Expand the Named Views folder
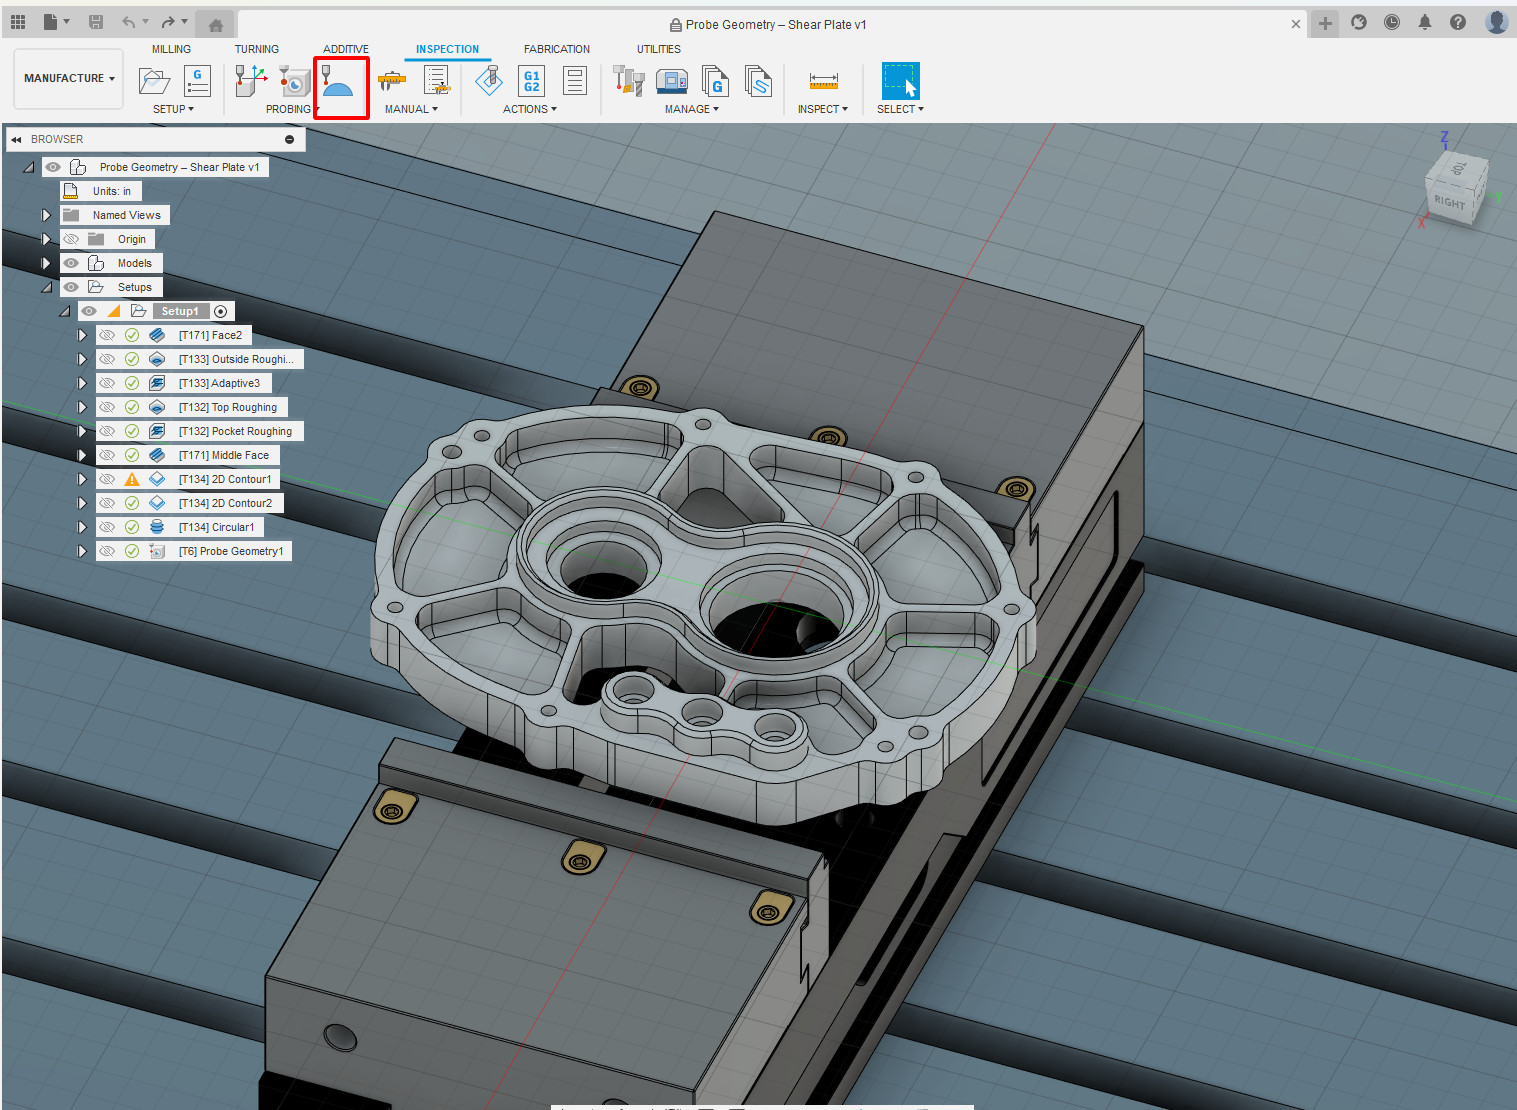The image size is (1517, 1110). pos(46,215)
